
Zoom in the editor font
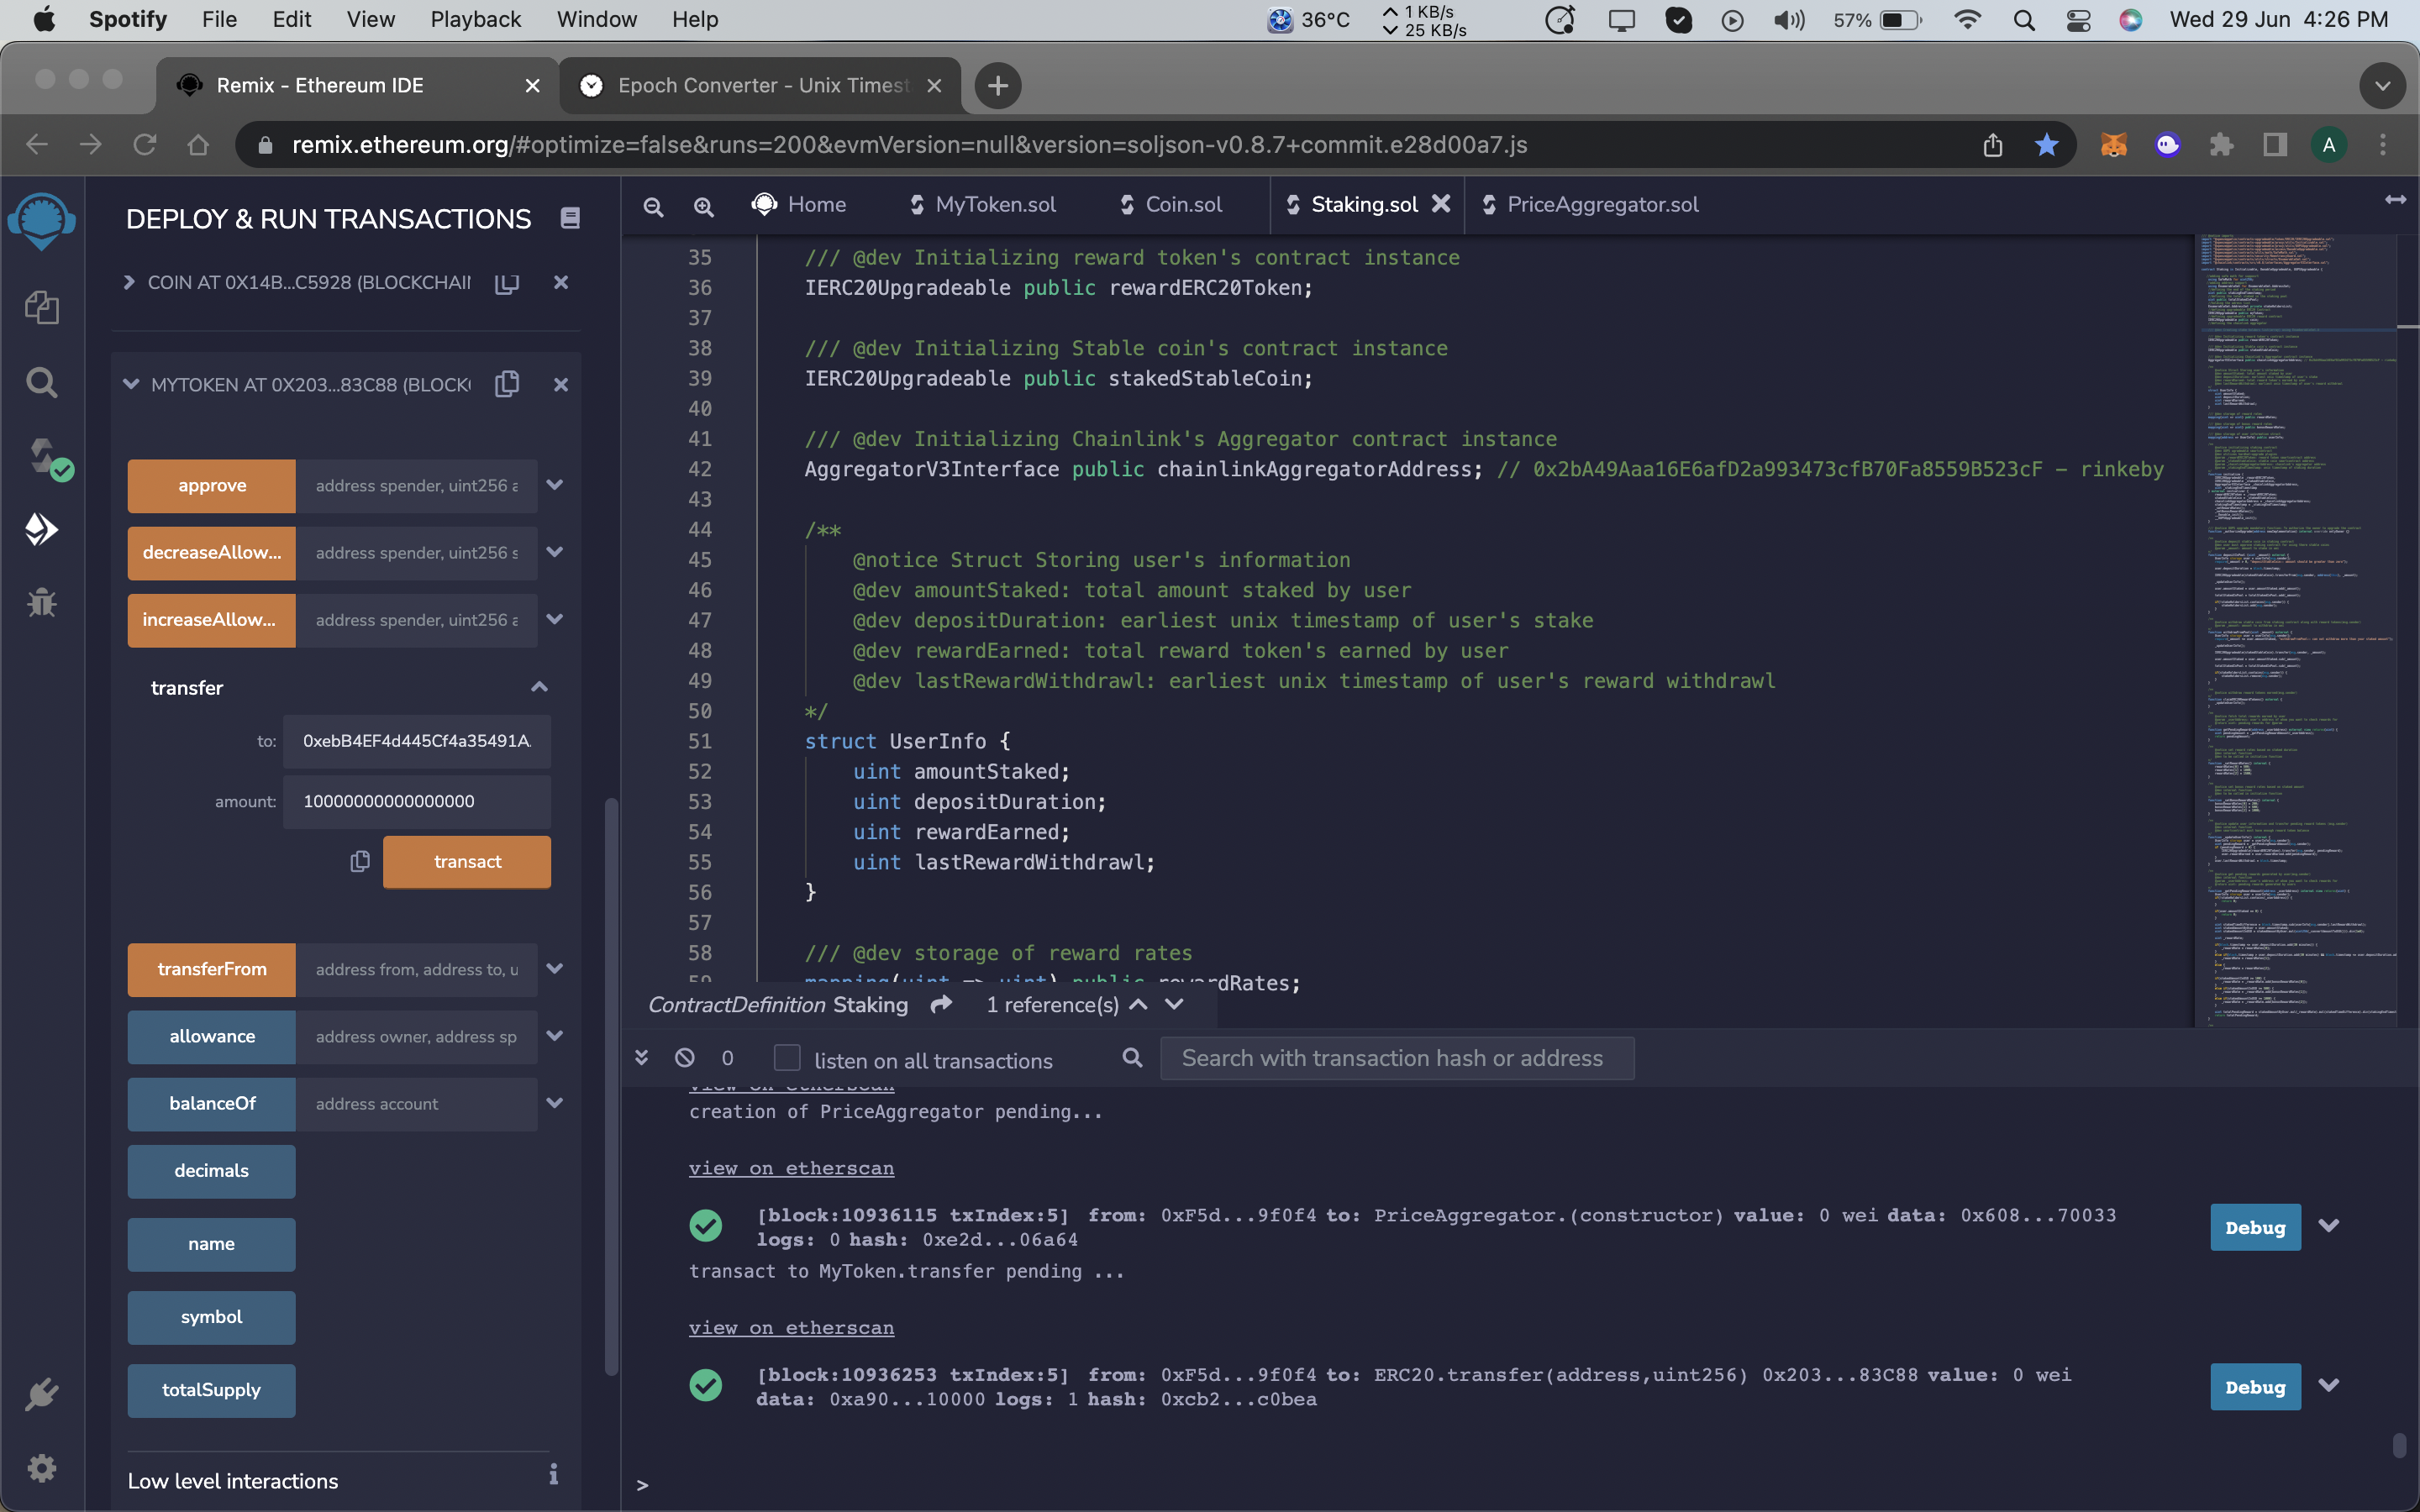coord(704,206)
